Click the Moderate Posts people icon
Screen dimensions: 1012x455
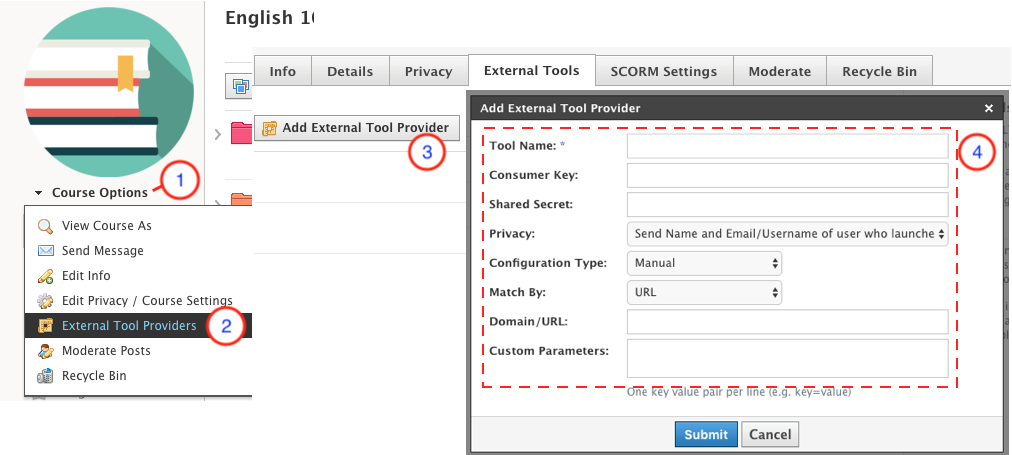[45, 351]
